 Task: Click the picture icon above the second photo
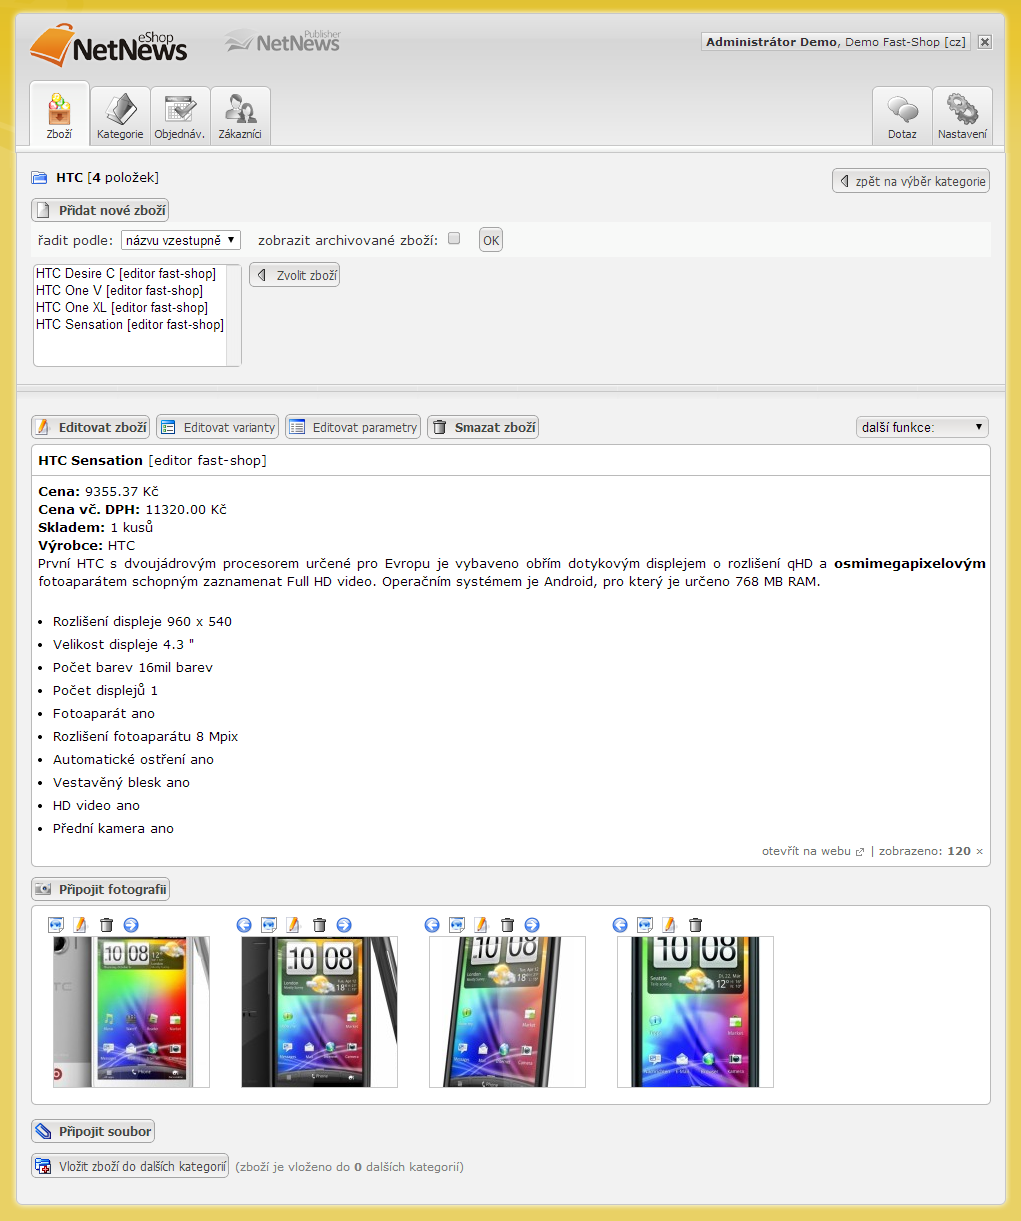[x=268, y=925]
